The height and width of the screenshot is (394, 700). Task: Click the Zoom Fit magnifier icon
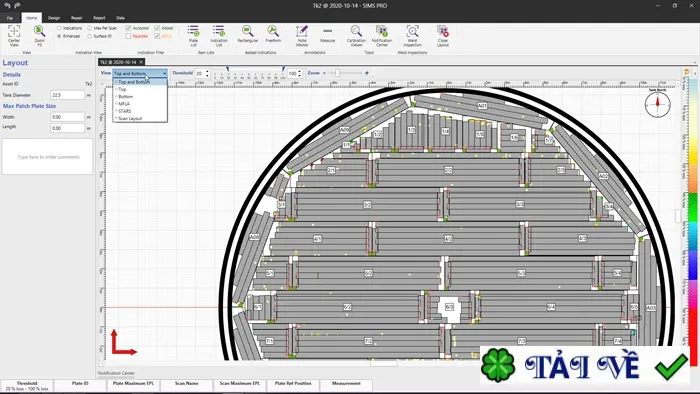point(39,31)
